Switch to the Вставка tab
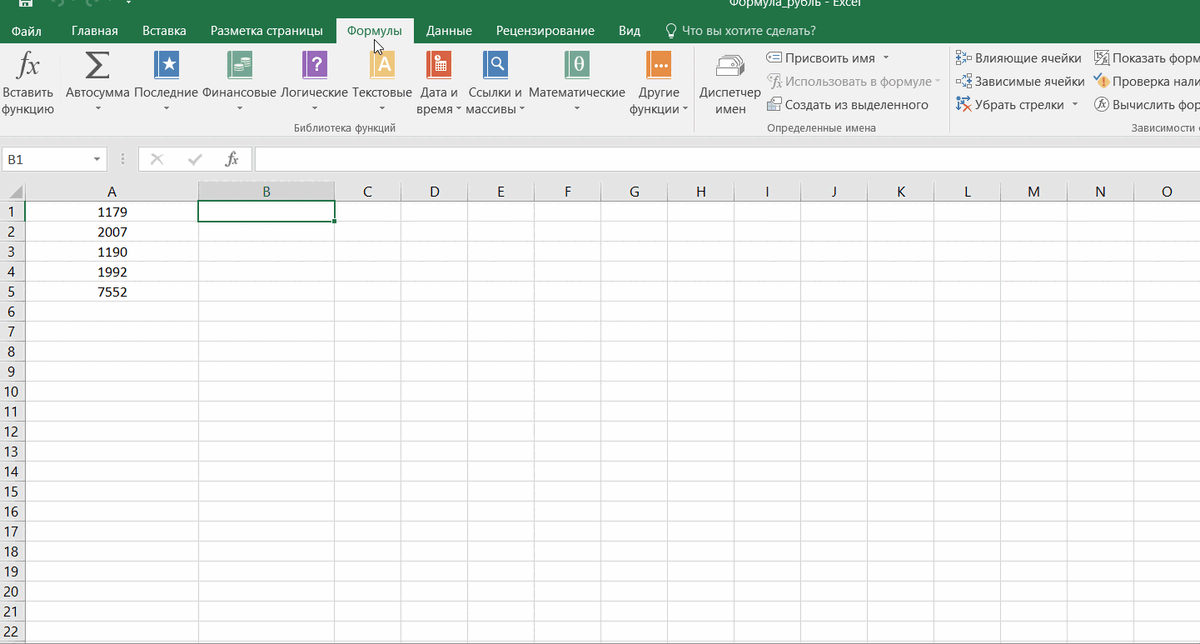Image resolution: width=1200 pixels, height=644 pixels. (x=164, y=31)
